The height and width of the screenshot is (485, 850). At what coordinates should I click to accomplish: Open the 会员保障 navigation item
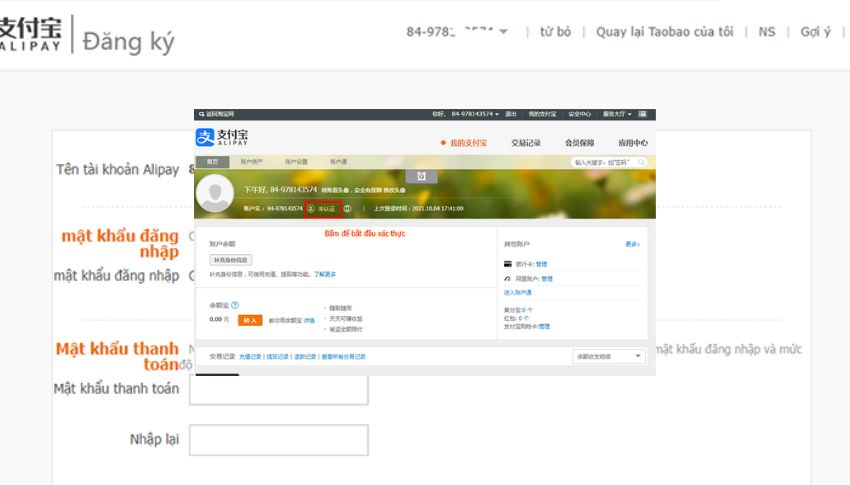pos(579,143)
